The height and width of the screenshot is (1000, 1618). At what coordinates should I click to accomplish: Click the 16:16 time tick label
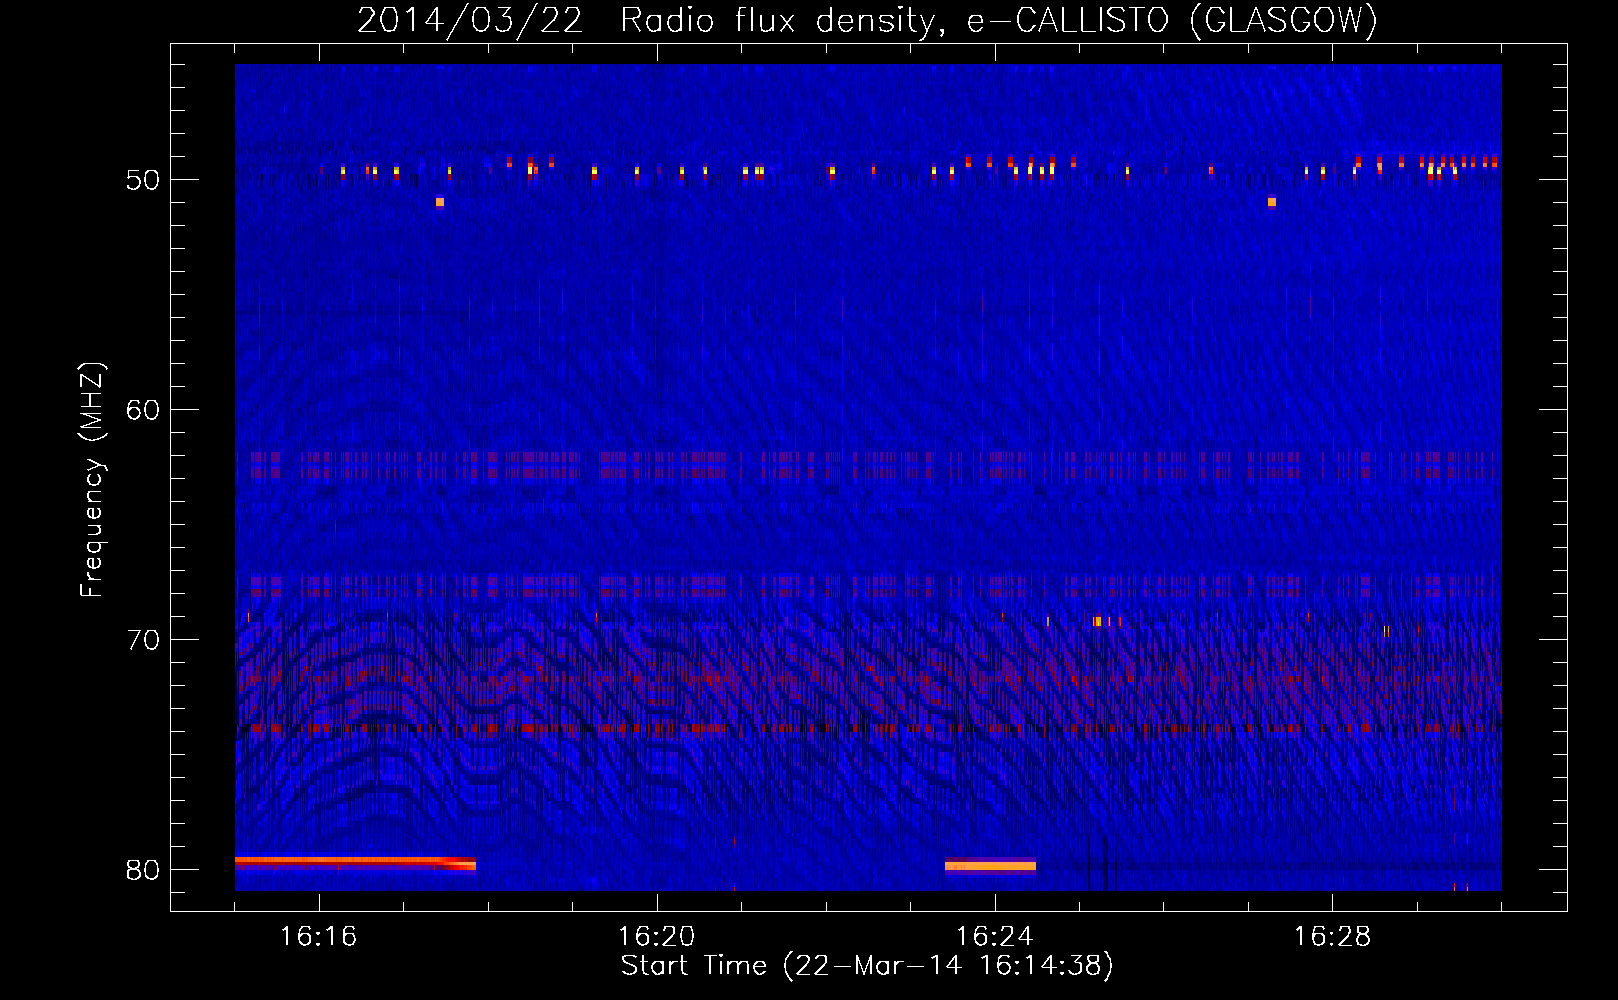(x=319, y=936)
